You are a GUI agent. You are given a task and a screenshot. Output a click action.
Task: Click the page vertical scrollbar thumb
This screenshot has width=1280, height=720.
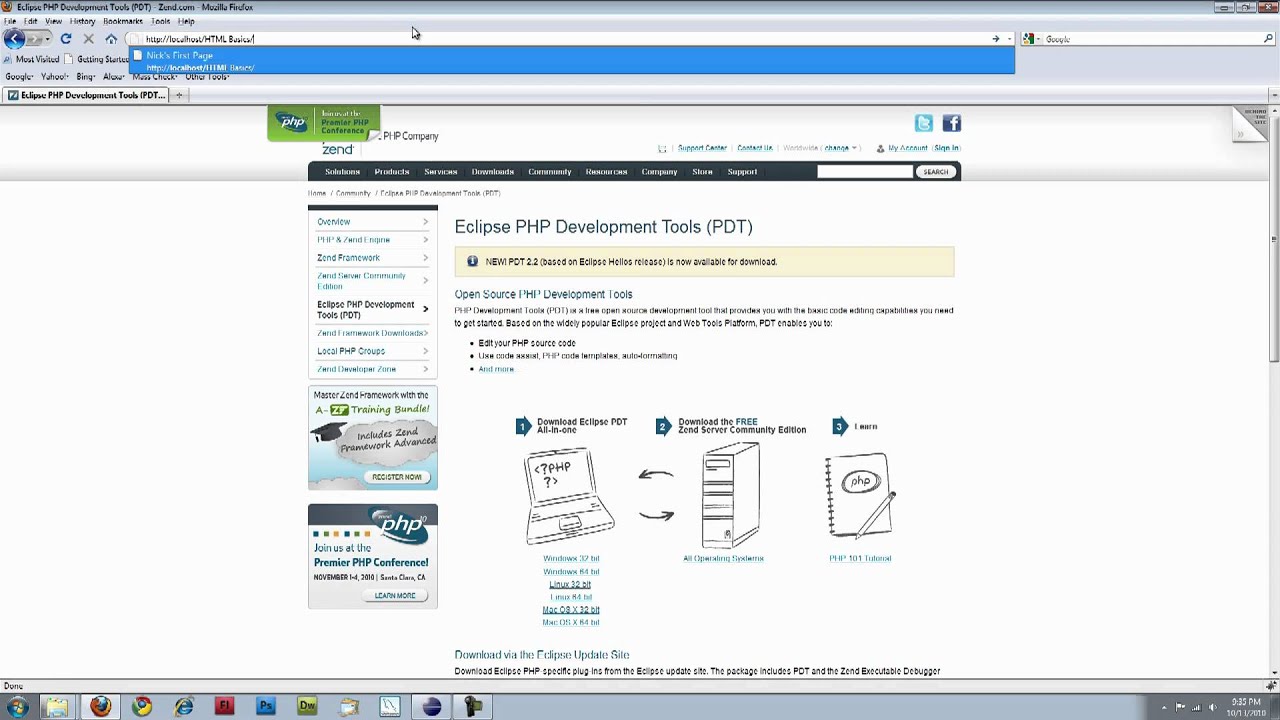pos(1274,240)
